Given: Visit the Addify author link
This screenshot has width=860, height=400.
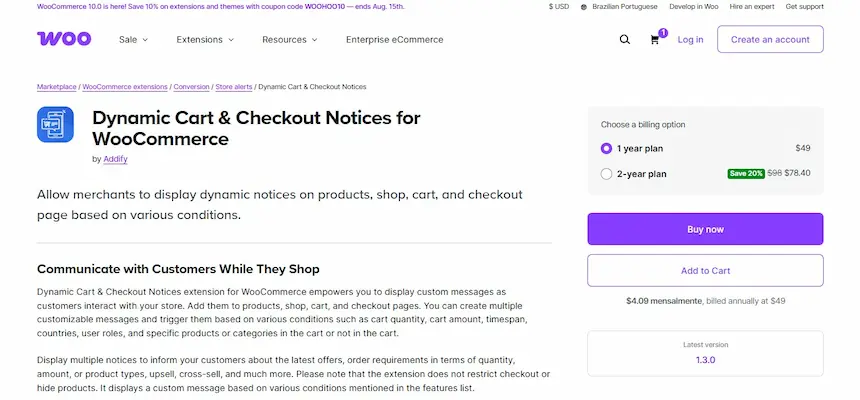Looking at the screenshot, I should tap(117, 158).
